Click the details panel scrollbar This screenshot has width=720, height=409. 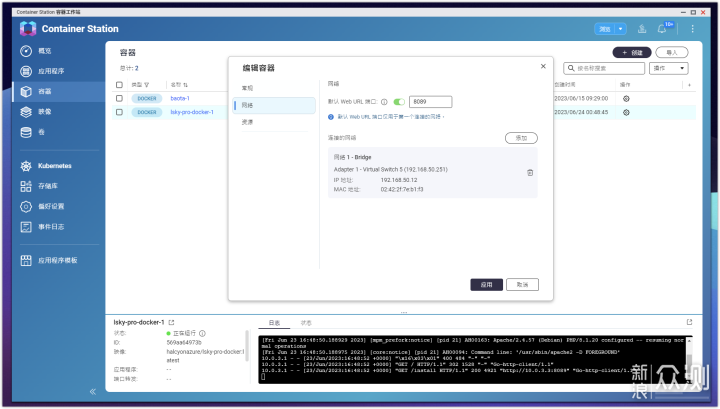click(247, 348)
